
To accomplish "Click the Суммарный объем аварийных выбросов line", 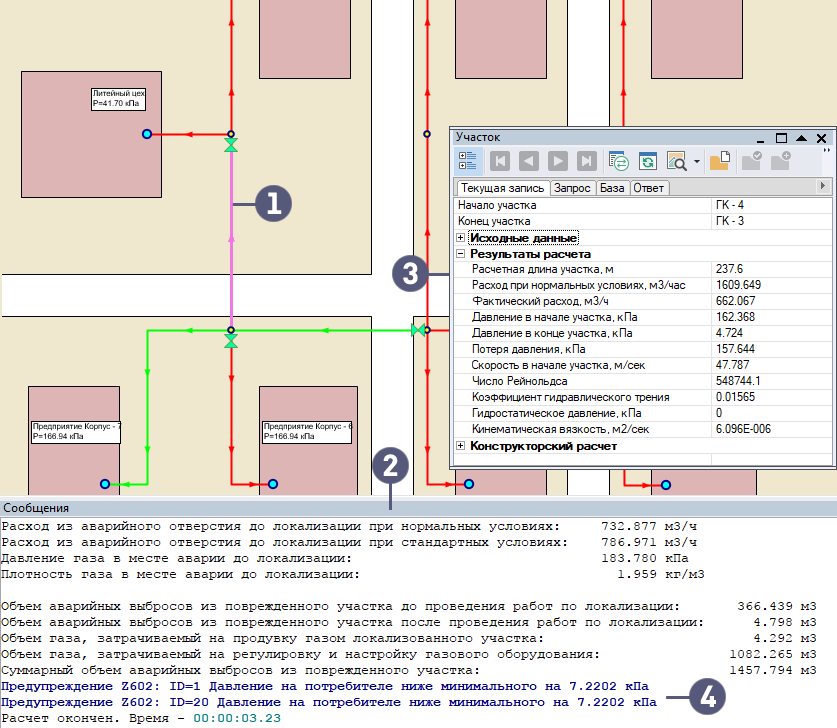I will click(x=409, y=670).
